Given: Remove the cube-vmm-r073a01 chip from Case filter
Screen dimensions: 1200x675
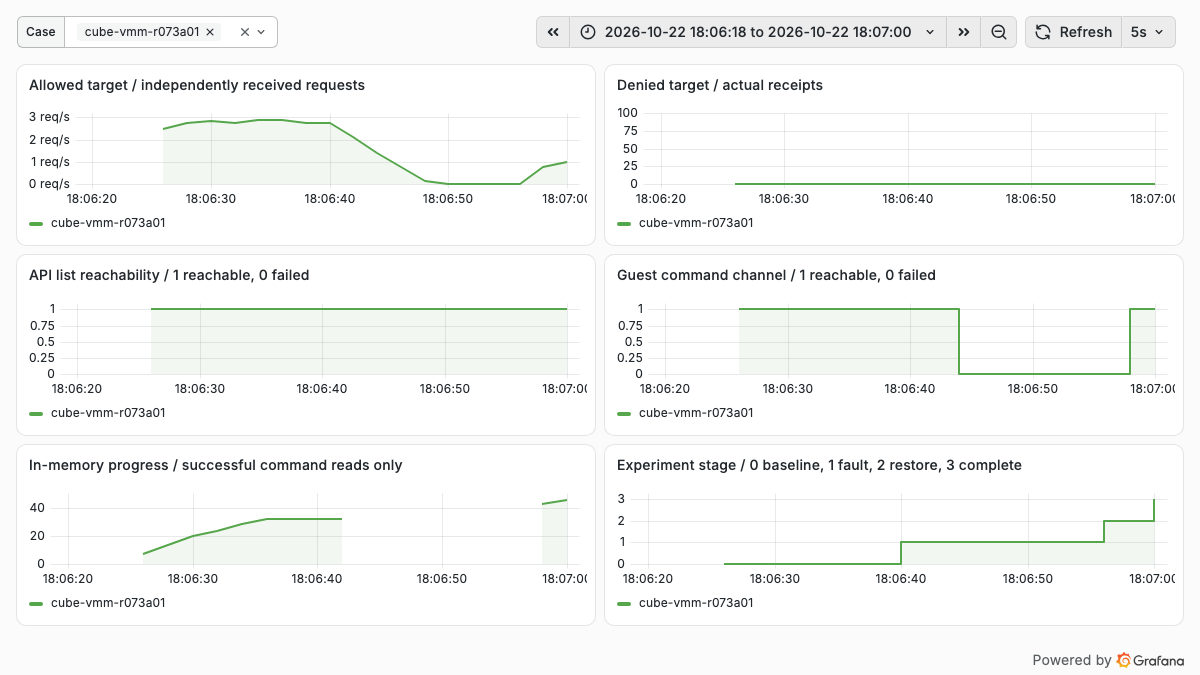Looking at the screenshot, I should tap(210, 32).
